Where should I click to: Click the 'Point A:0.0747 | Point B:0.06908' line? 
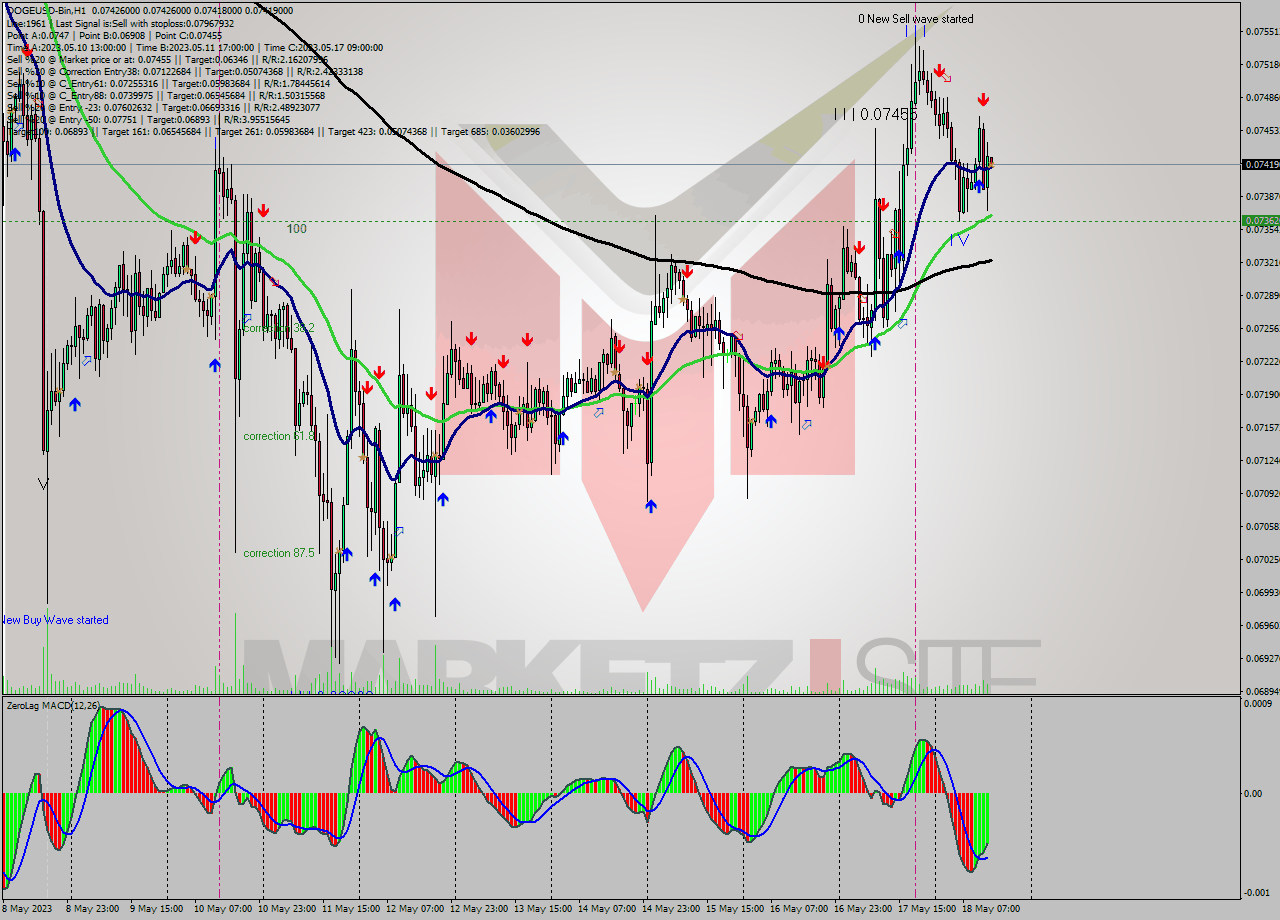(114, 35)
